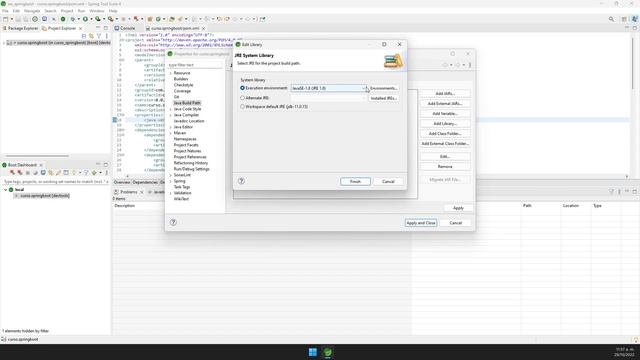Open Dependencies tab of pom editor

point(145,182)
